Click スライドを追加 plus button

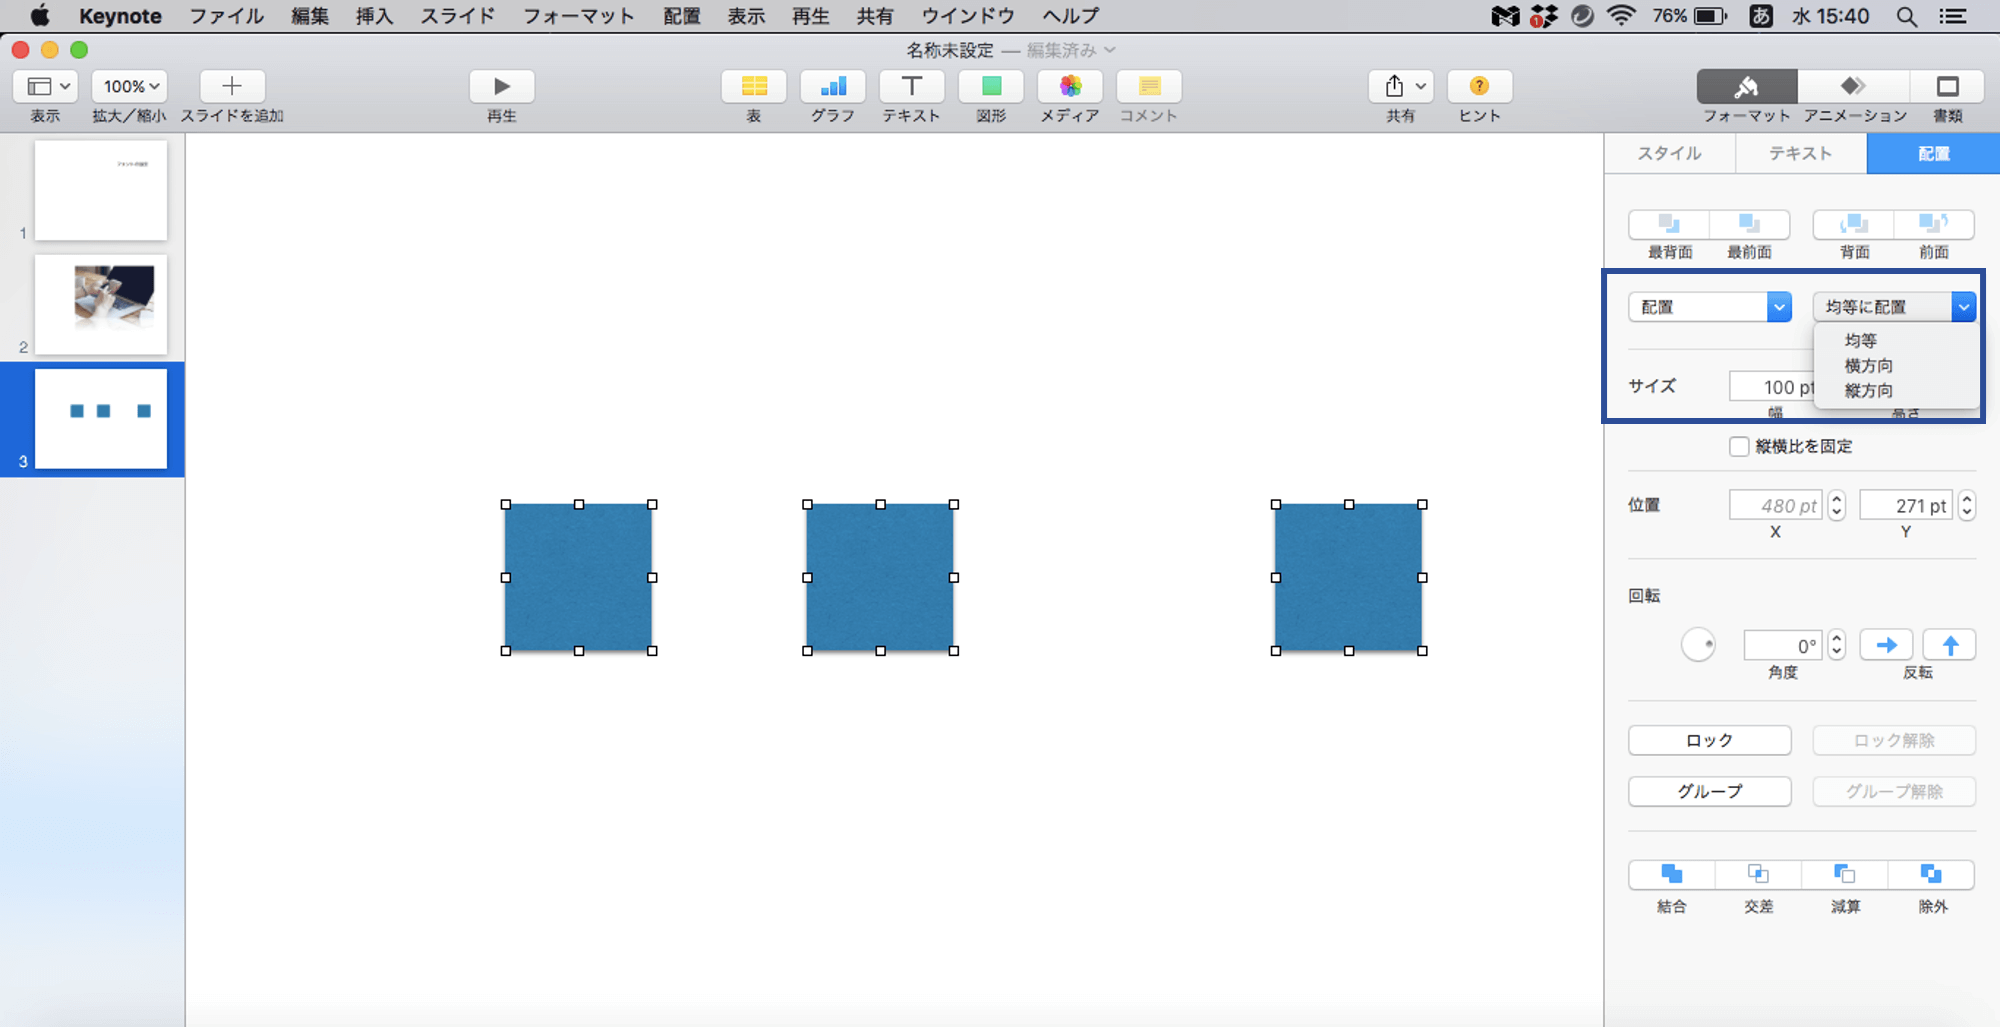click(232, 86)
